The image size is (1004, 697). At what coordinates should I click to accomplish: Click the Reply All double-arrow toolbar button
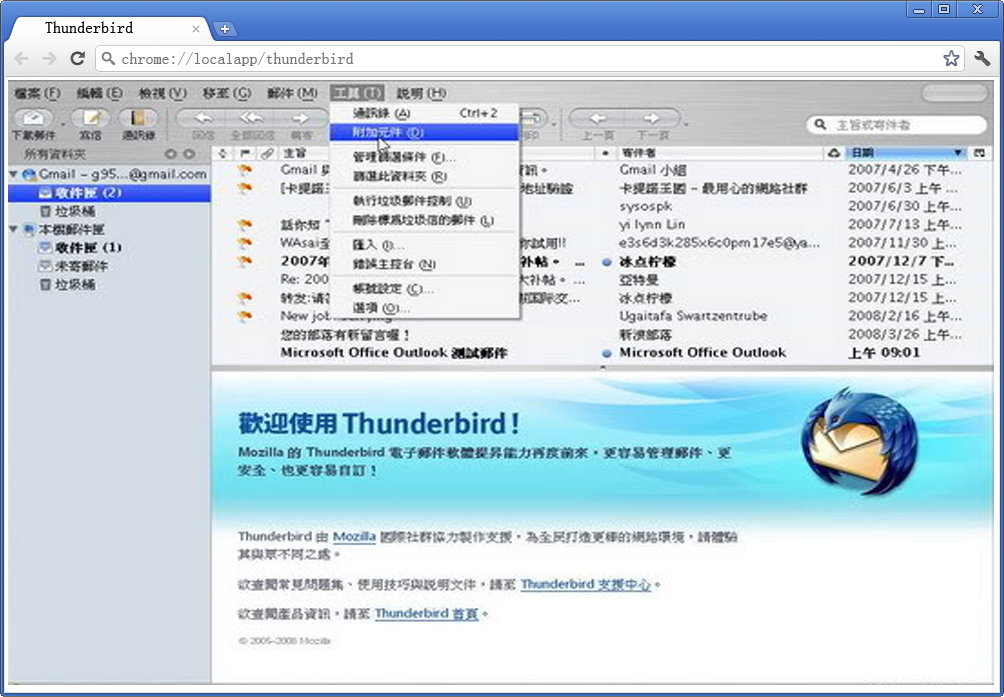coord(251,118)
